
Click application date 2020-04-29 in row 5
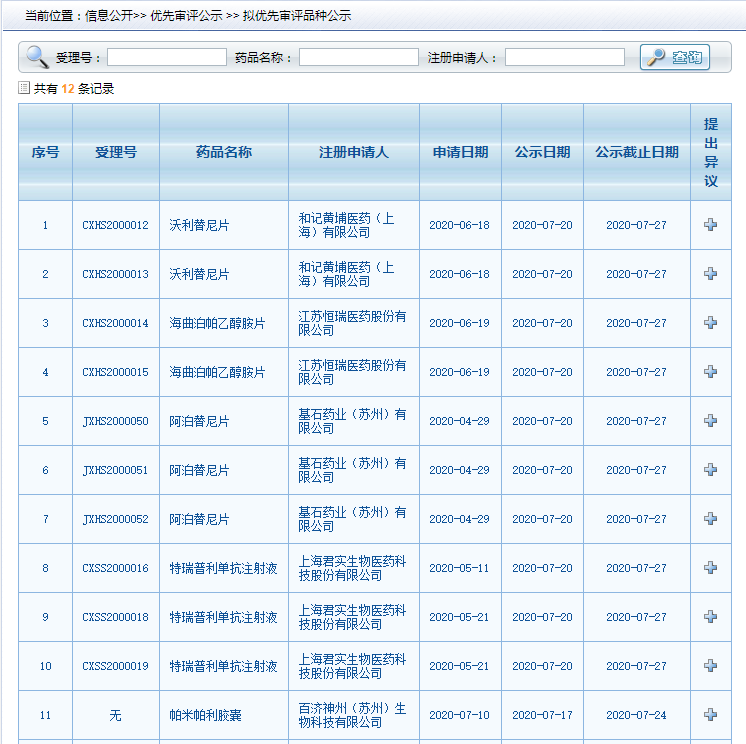460,421
